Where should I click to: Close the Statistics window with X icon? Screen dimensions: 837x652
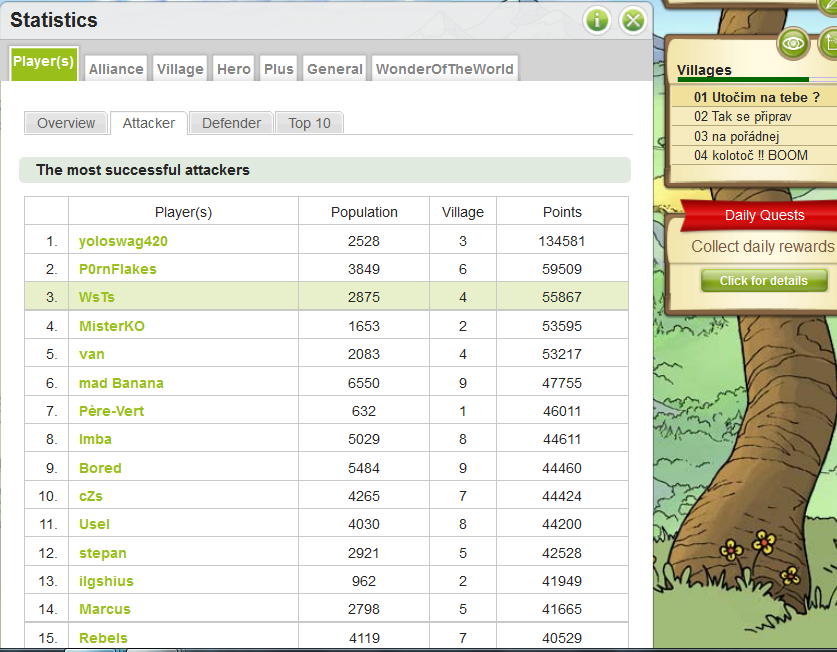click(x=632, y=20)
